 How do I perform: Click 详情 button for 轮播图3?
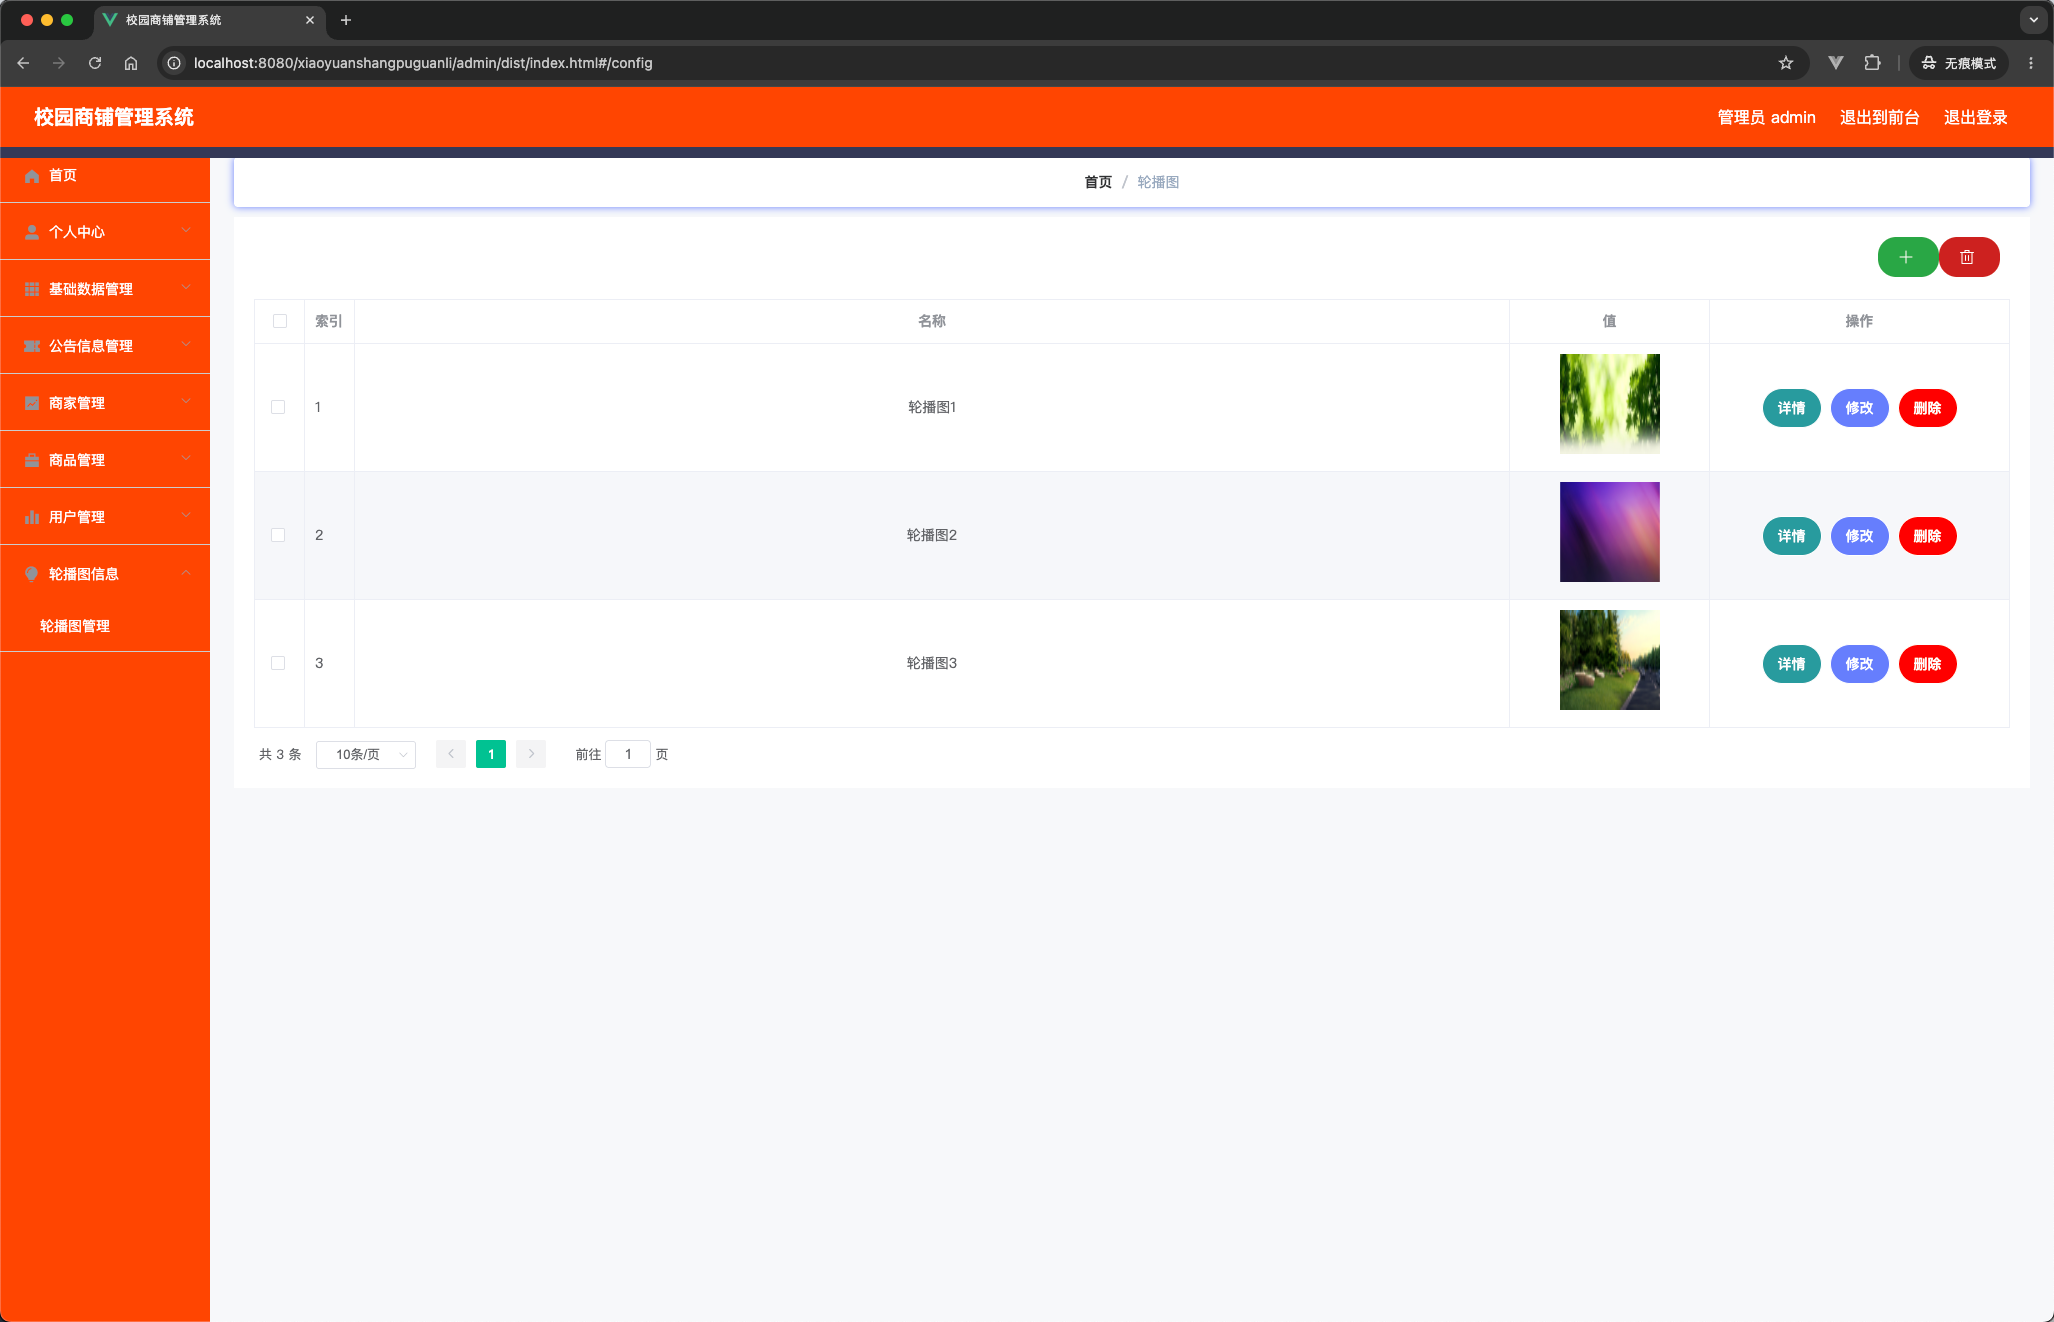[1791, 664]
